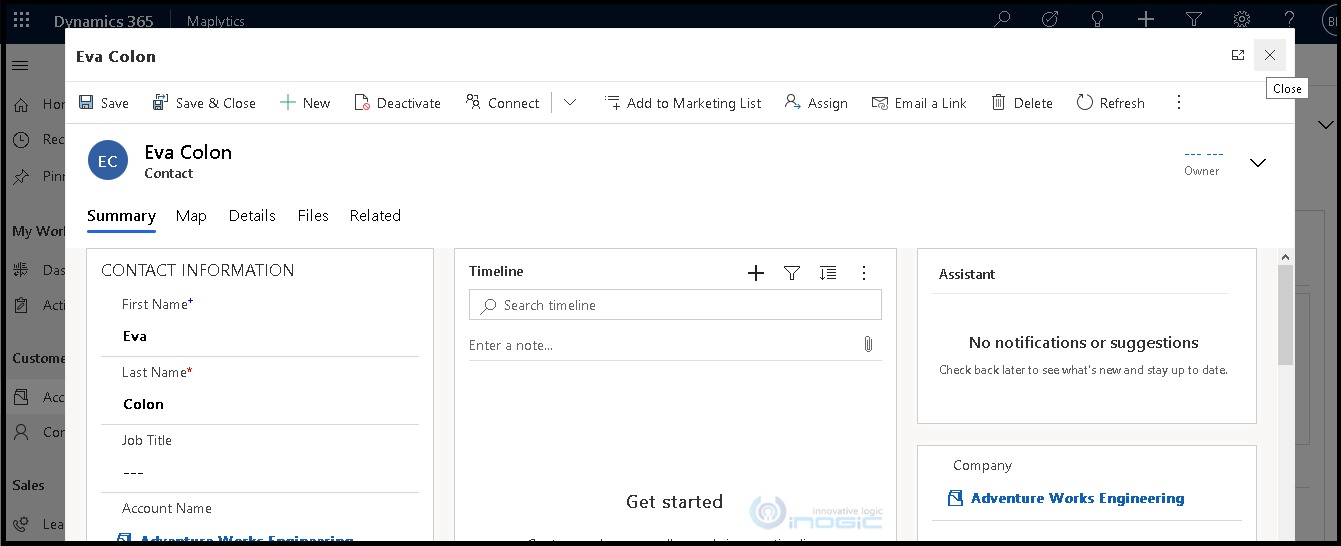Open the command bar overflow menu
The width and height of the screenshot is (1341, 546).
click(1179, 102)
